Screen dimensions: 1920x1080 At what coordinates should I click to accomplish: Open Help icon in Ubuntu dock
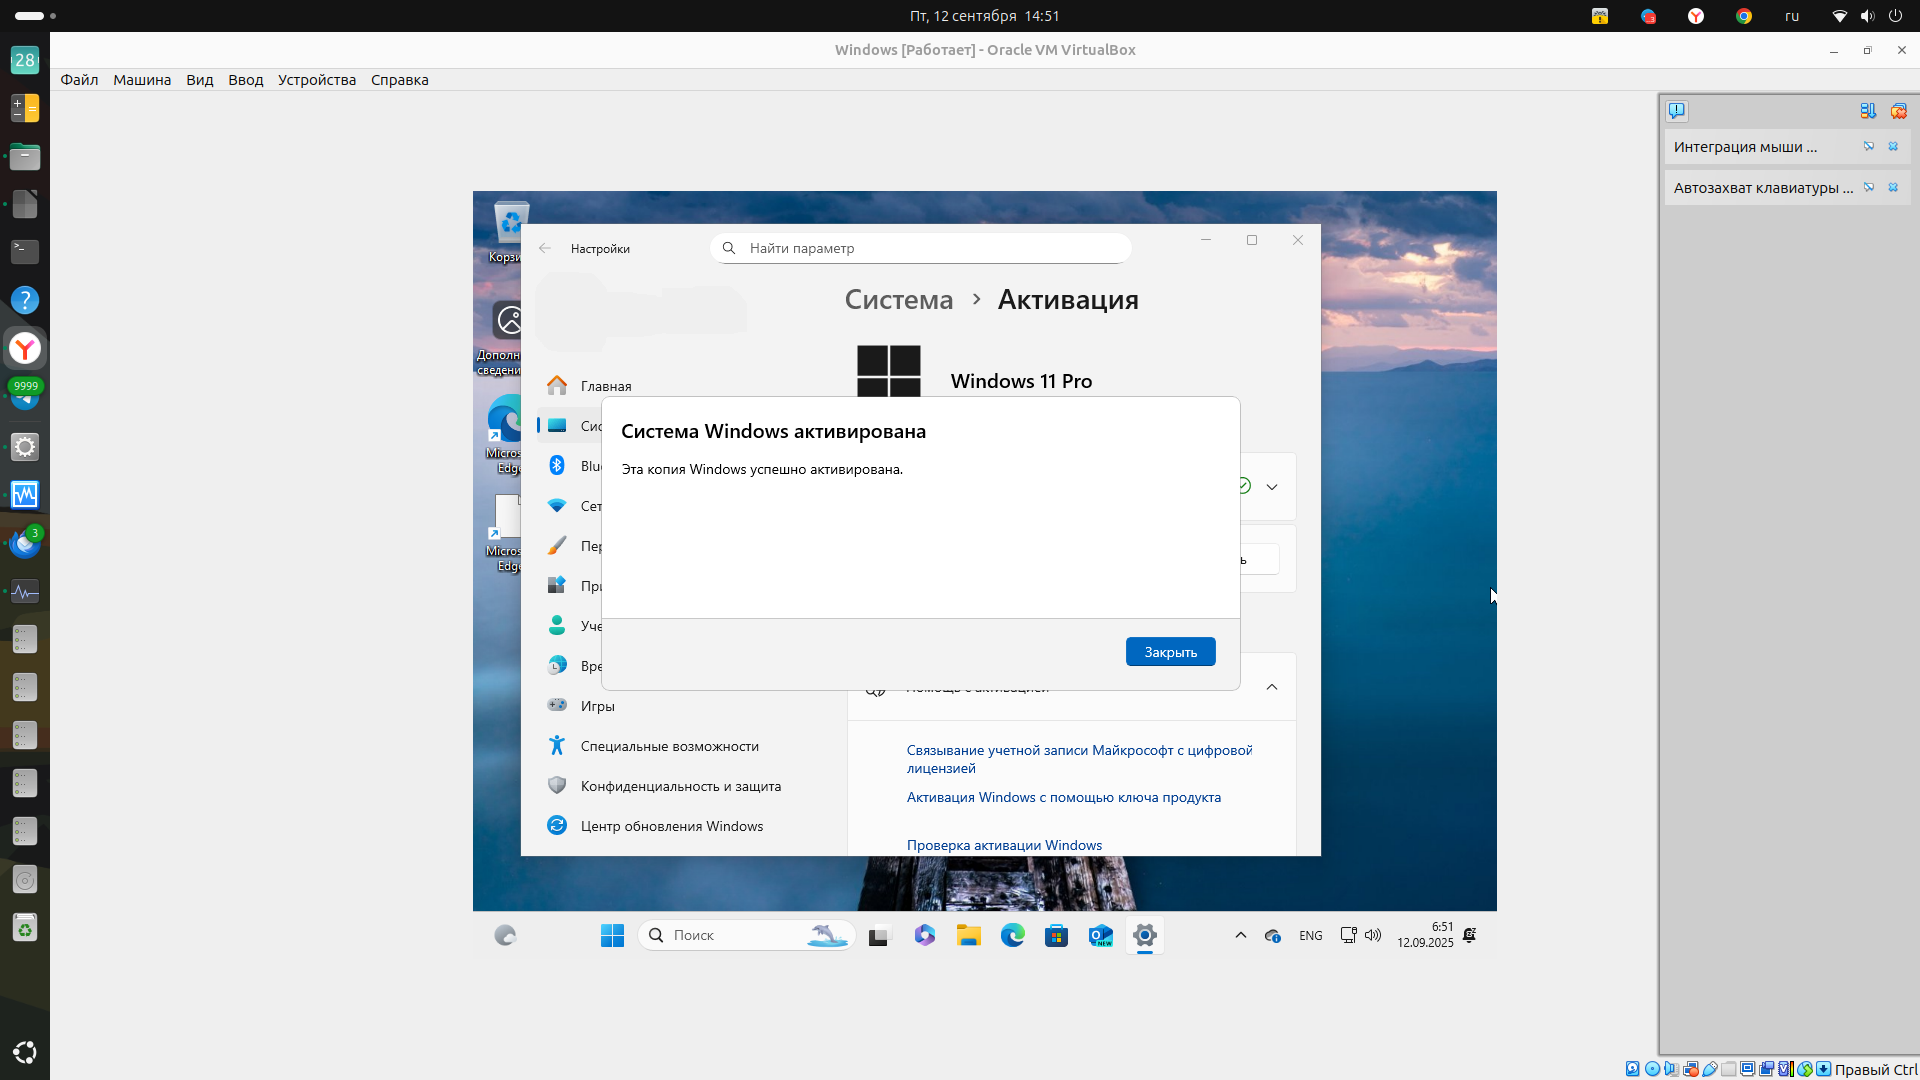tap(25, 300)
